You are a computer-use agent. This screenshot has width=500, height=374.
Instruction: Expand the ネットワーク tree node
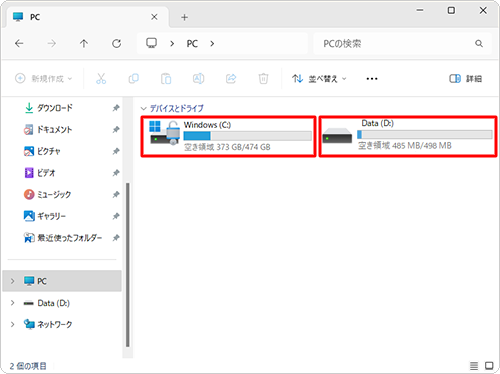(x=13, y=324)
